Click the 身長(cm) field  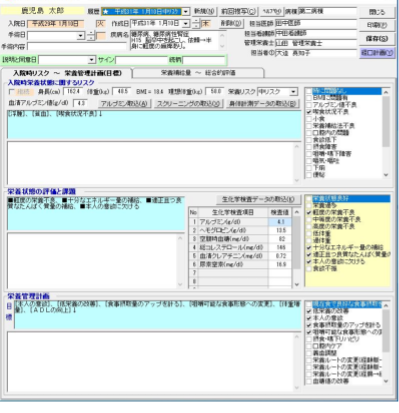[x=73, y=91]
